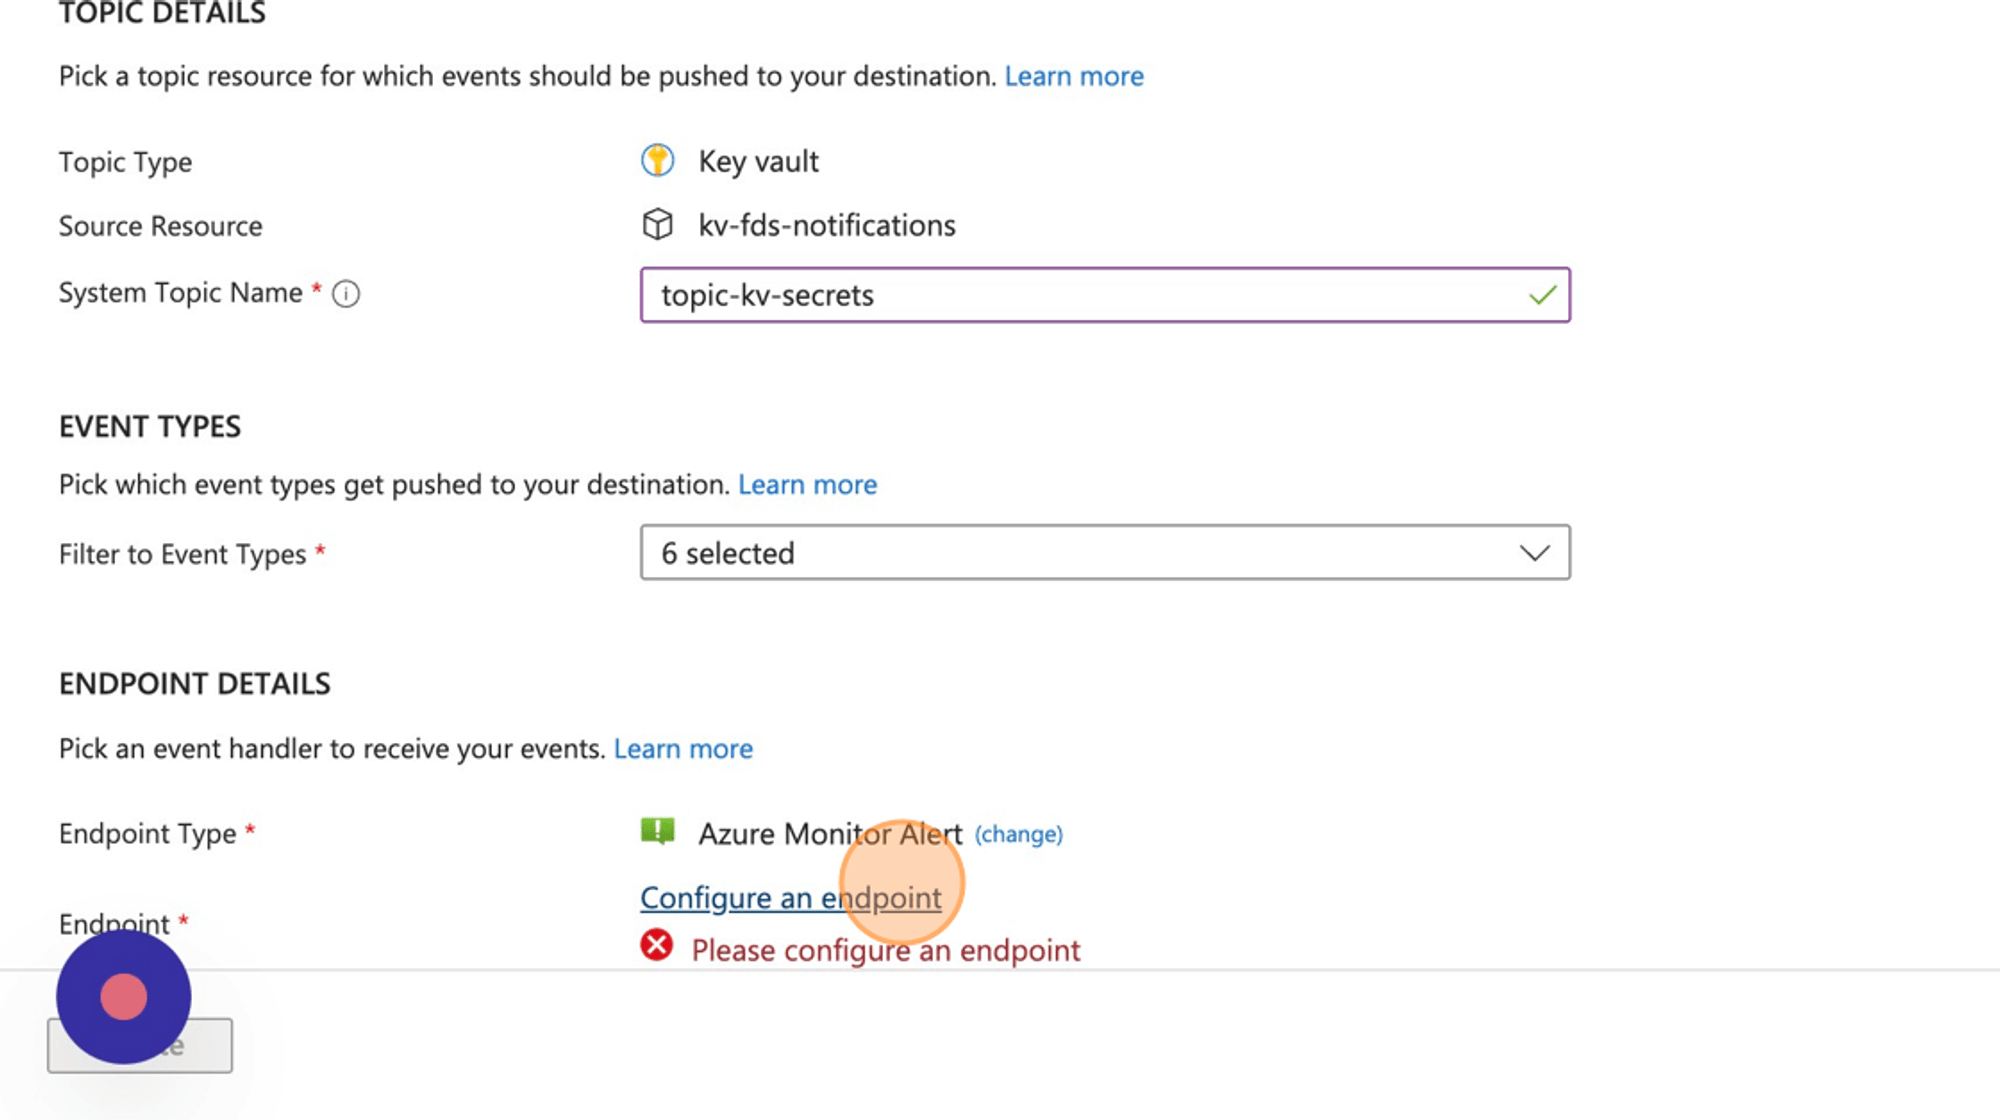Open Learn more link under Event Types
2000x1120 pixels.
[807, 484]
